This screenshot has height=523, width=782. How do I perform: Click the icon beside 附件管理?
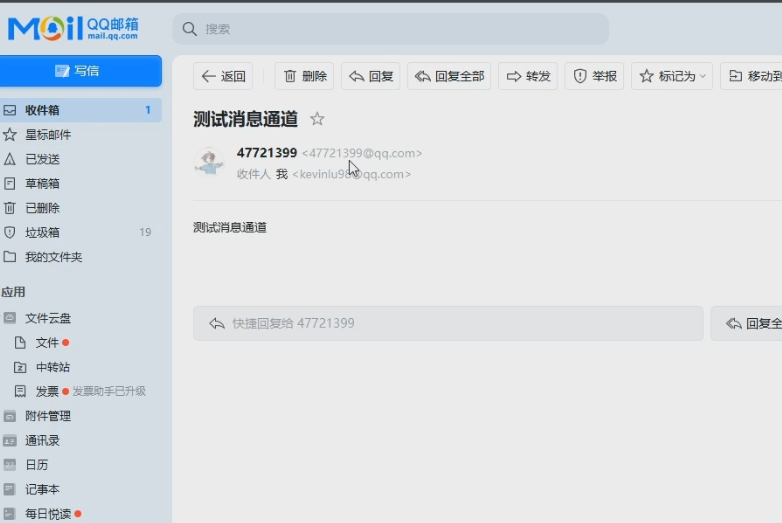tap(9, 416)
